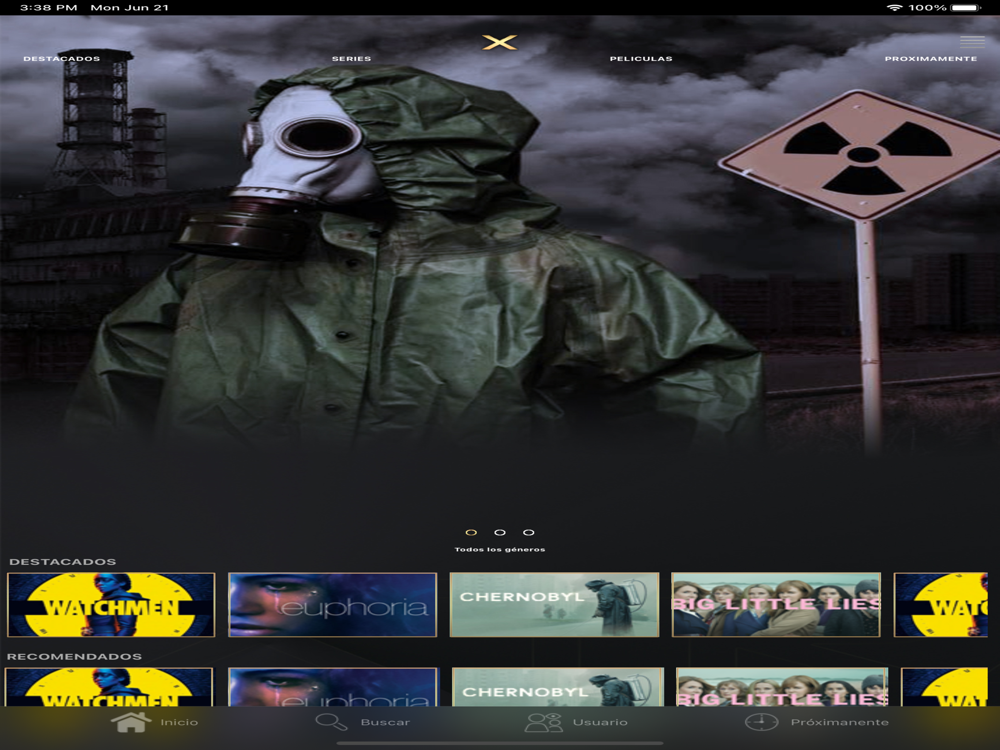Select PELICULAS in the top navigation
This screenshot has height=750, width=1000.
[641, 59]
